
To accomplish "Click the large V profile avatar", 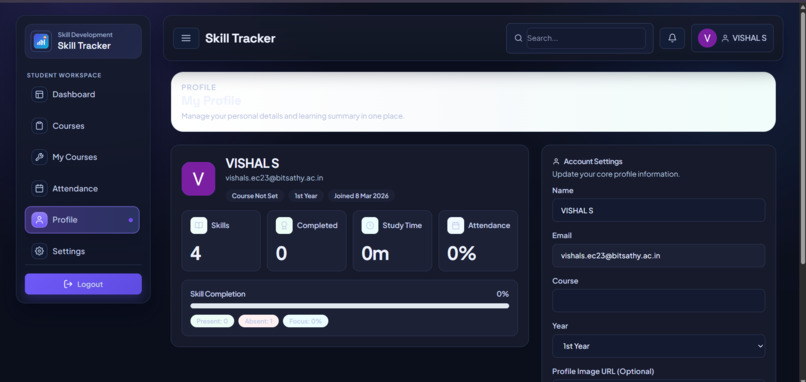I will tap(198, 178).
